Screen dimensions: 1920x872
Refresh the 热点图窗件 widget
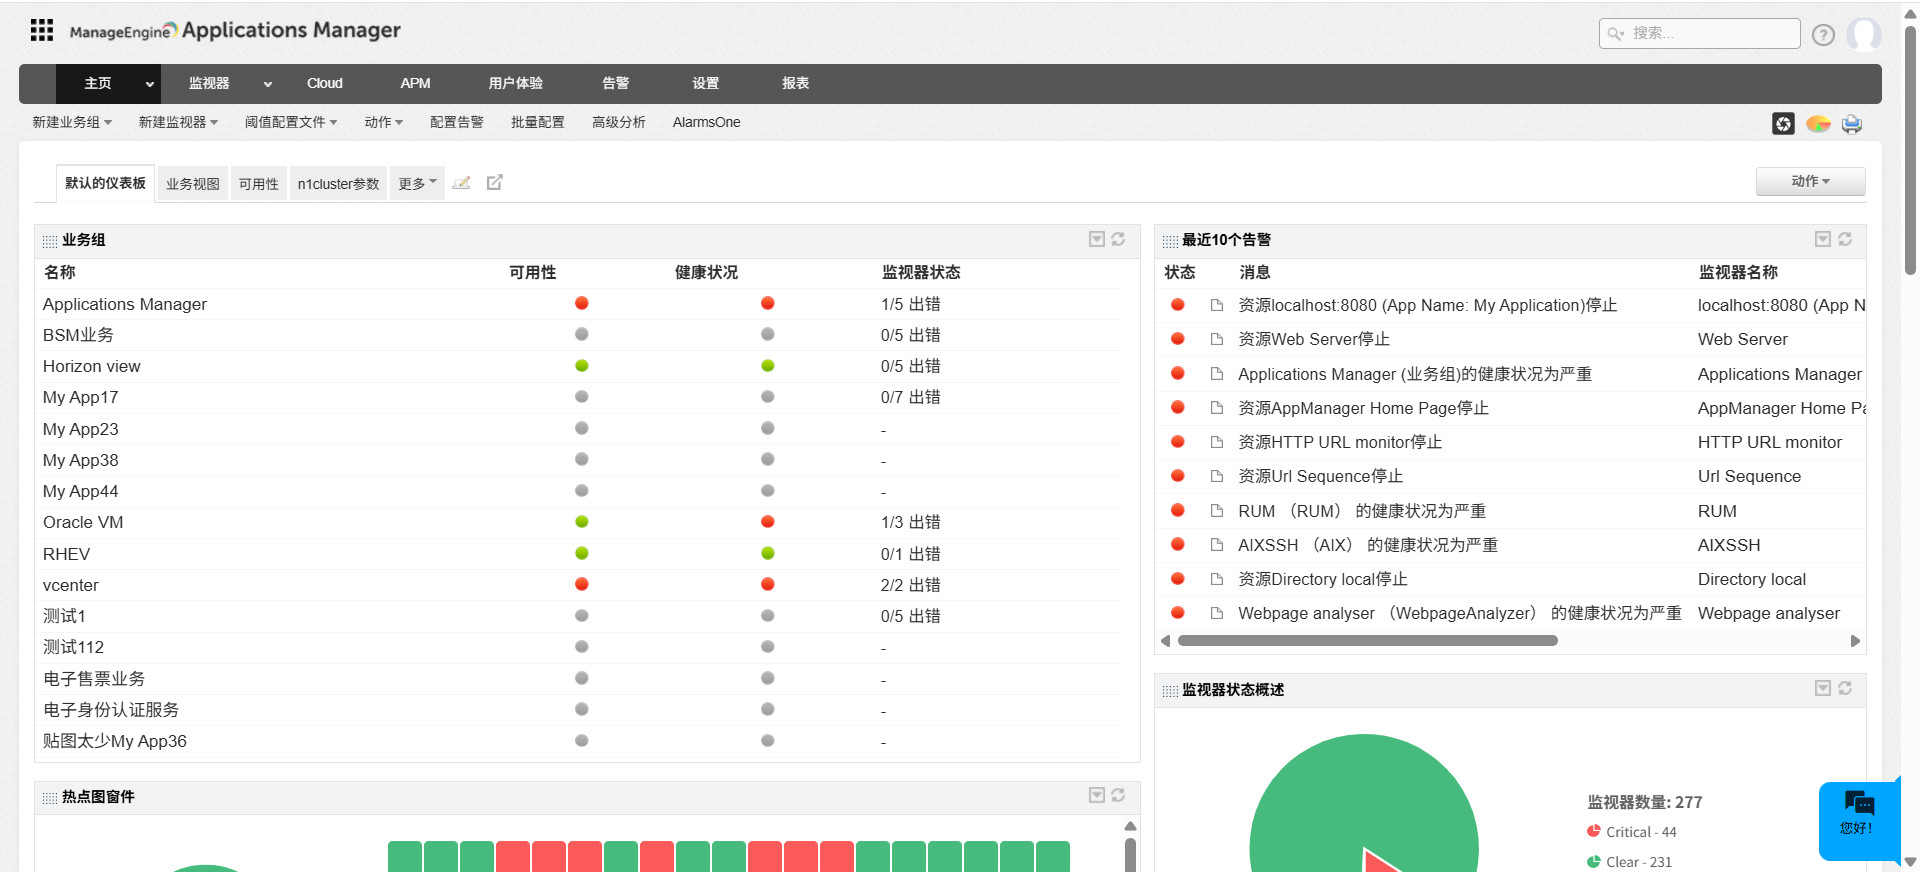coord(1118,795)
